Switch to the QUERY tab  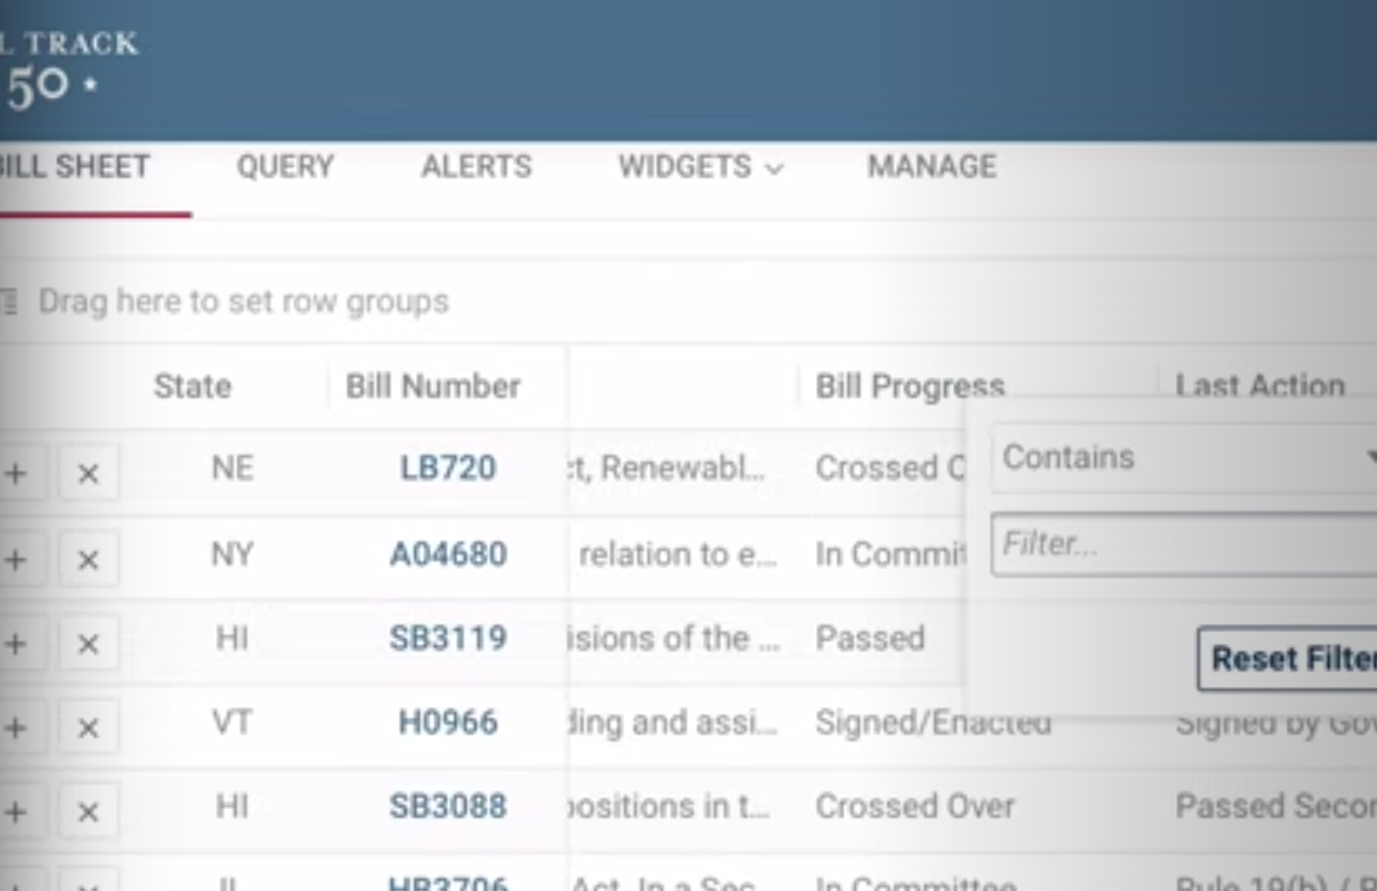pyautogui.click(x=285, y=167)
